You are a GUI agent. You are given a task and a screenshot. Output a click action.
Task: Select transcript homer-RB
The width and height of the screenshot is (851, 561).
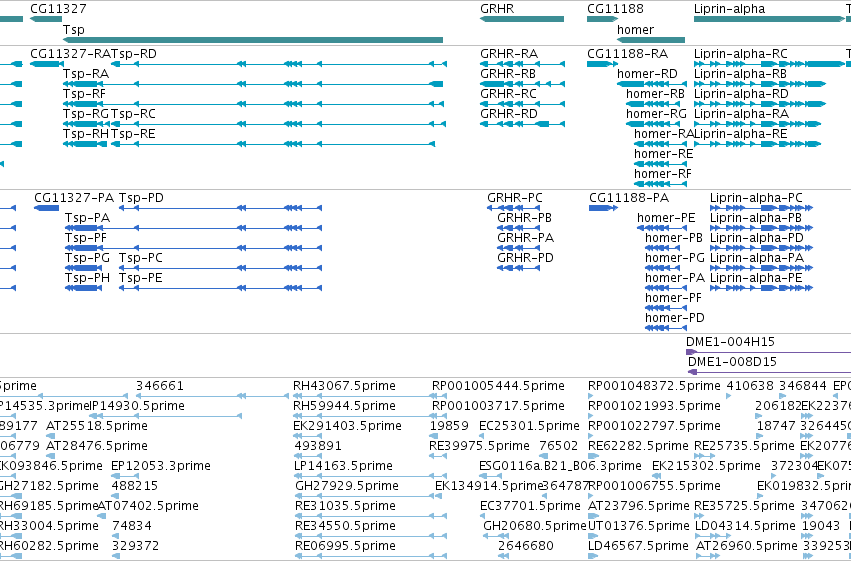(x=655, y=94)
